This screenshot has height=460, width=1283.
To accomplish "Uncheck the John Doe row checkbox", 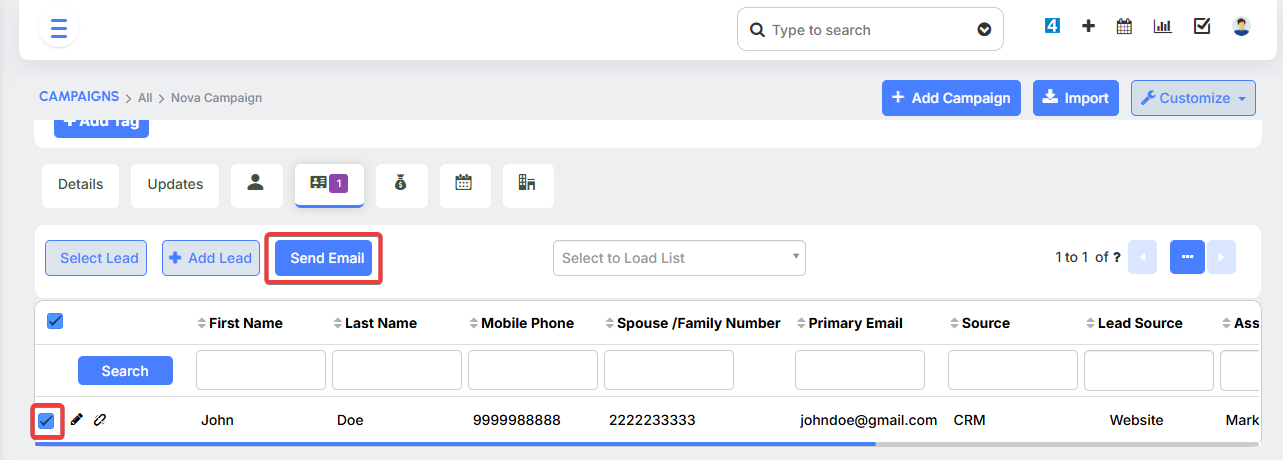I will [46, 421].
